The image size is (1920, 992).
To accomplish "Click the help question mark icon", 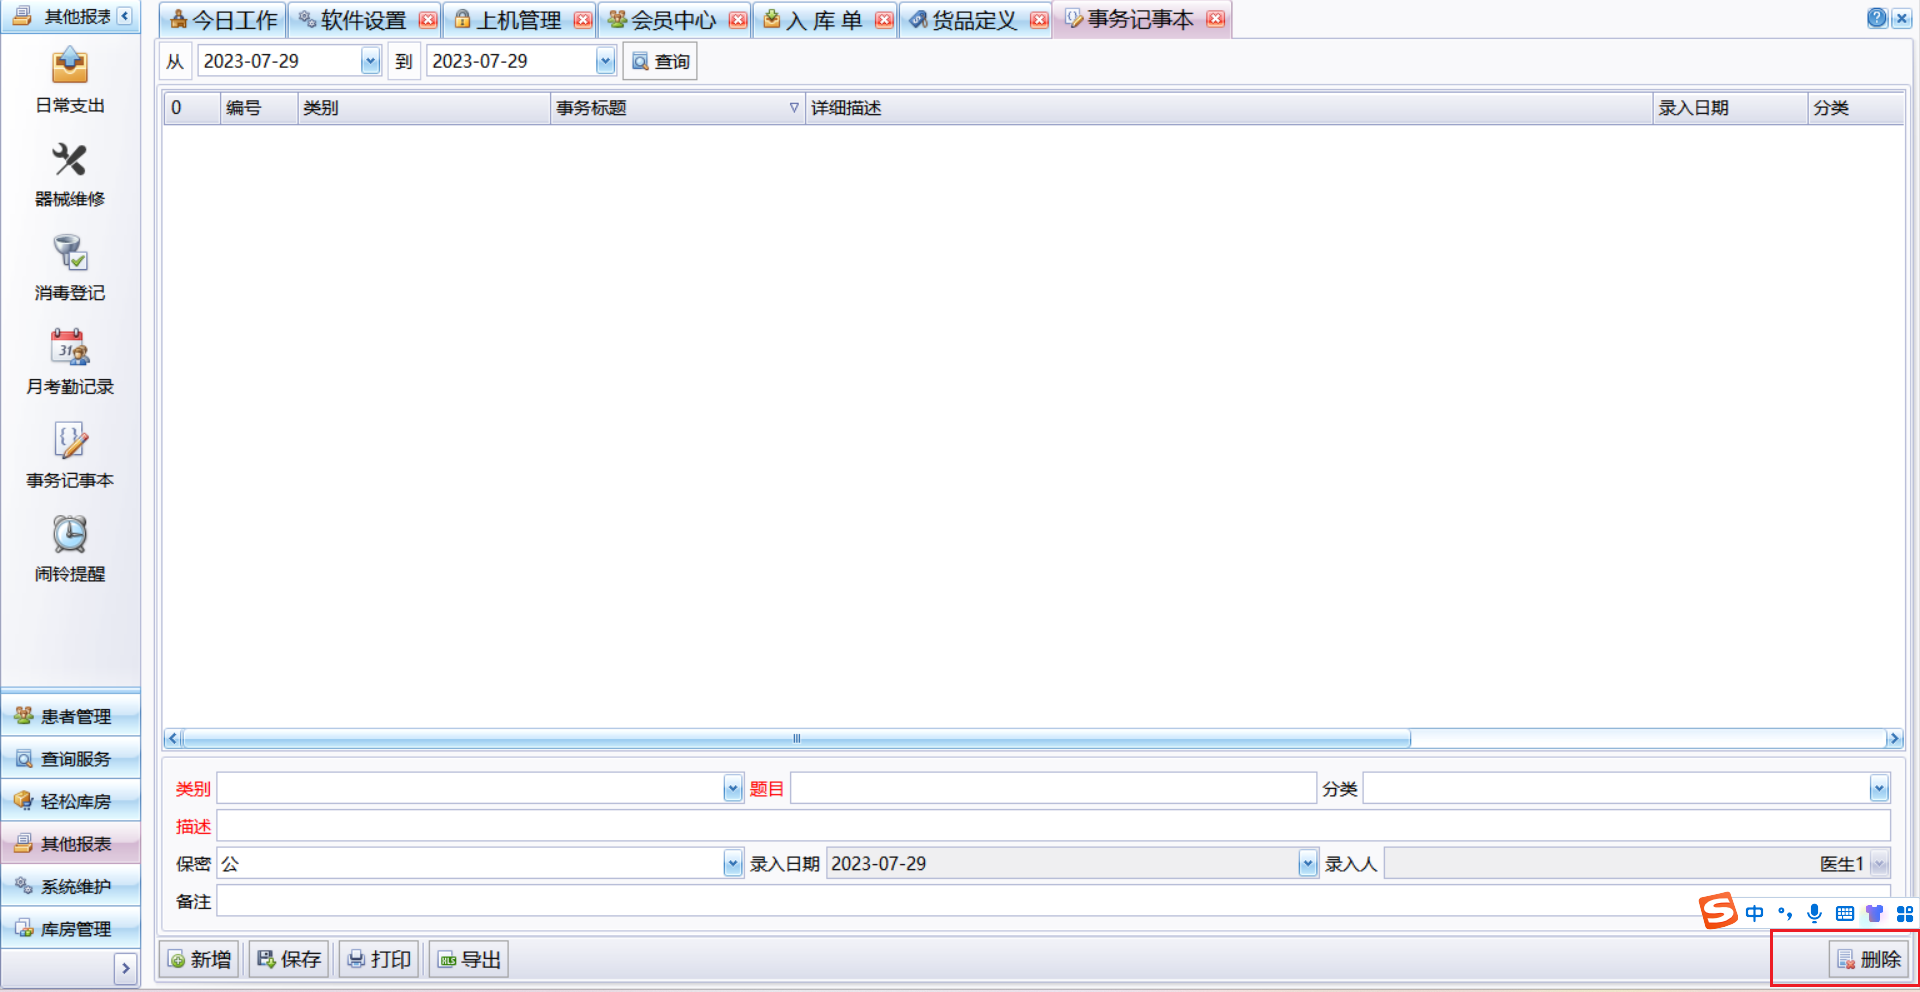I will click(x=1877, y=18).
